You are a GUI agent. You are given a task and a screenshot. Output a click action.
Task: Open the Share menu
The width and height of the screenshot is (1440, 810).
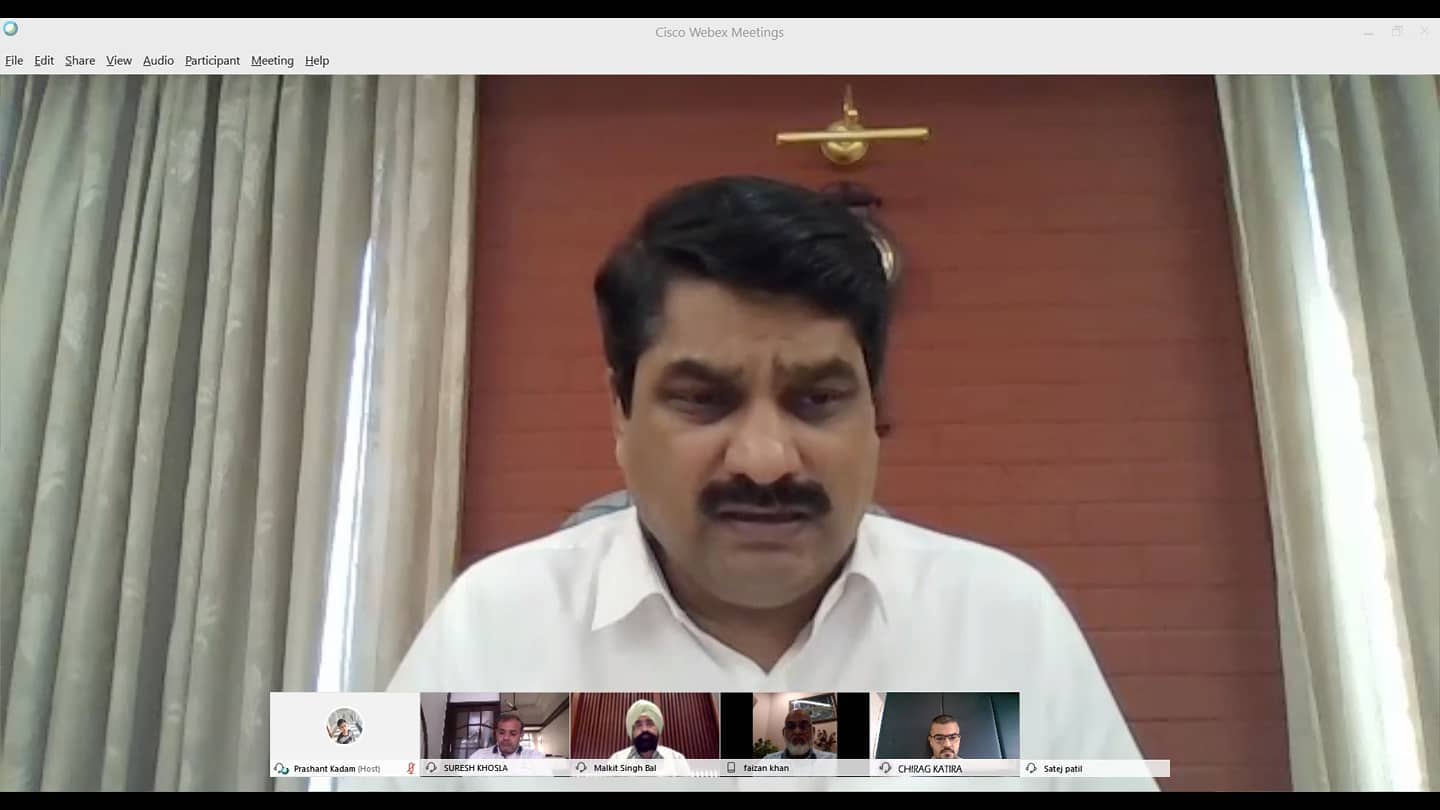[80, 60]
